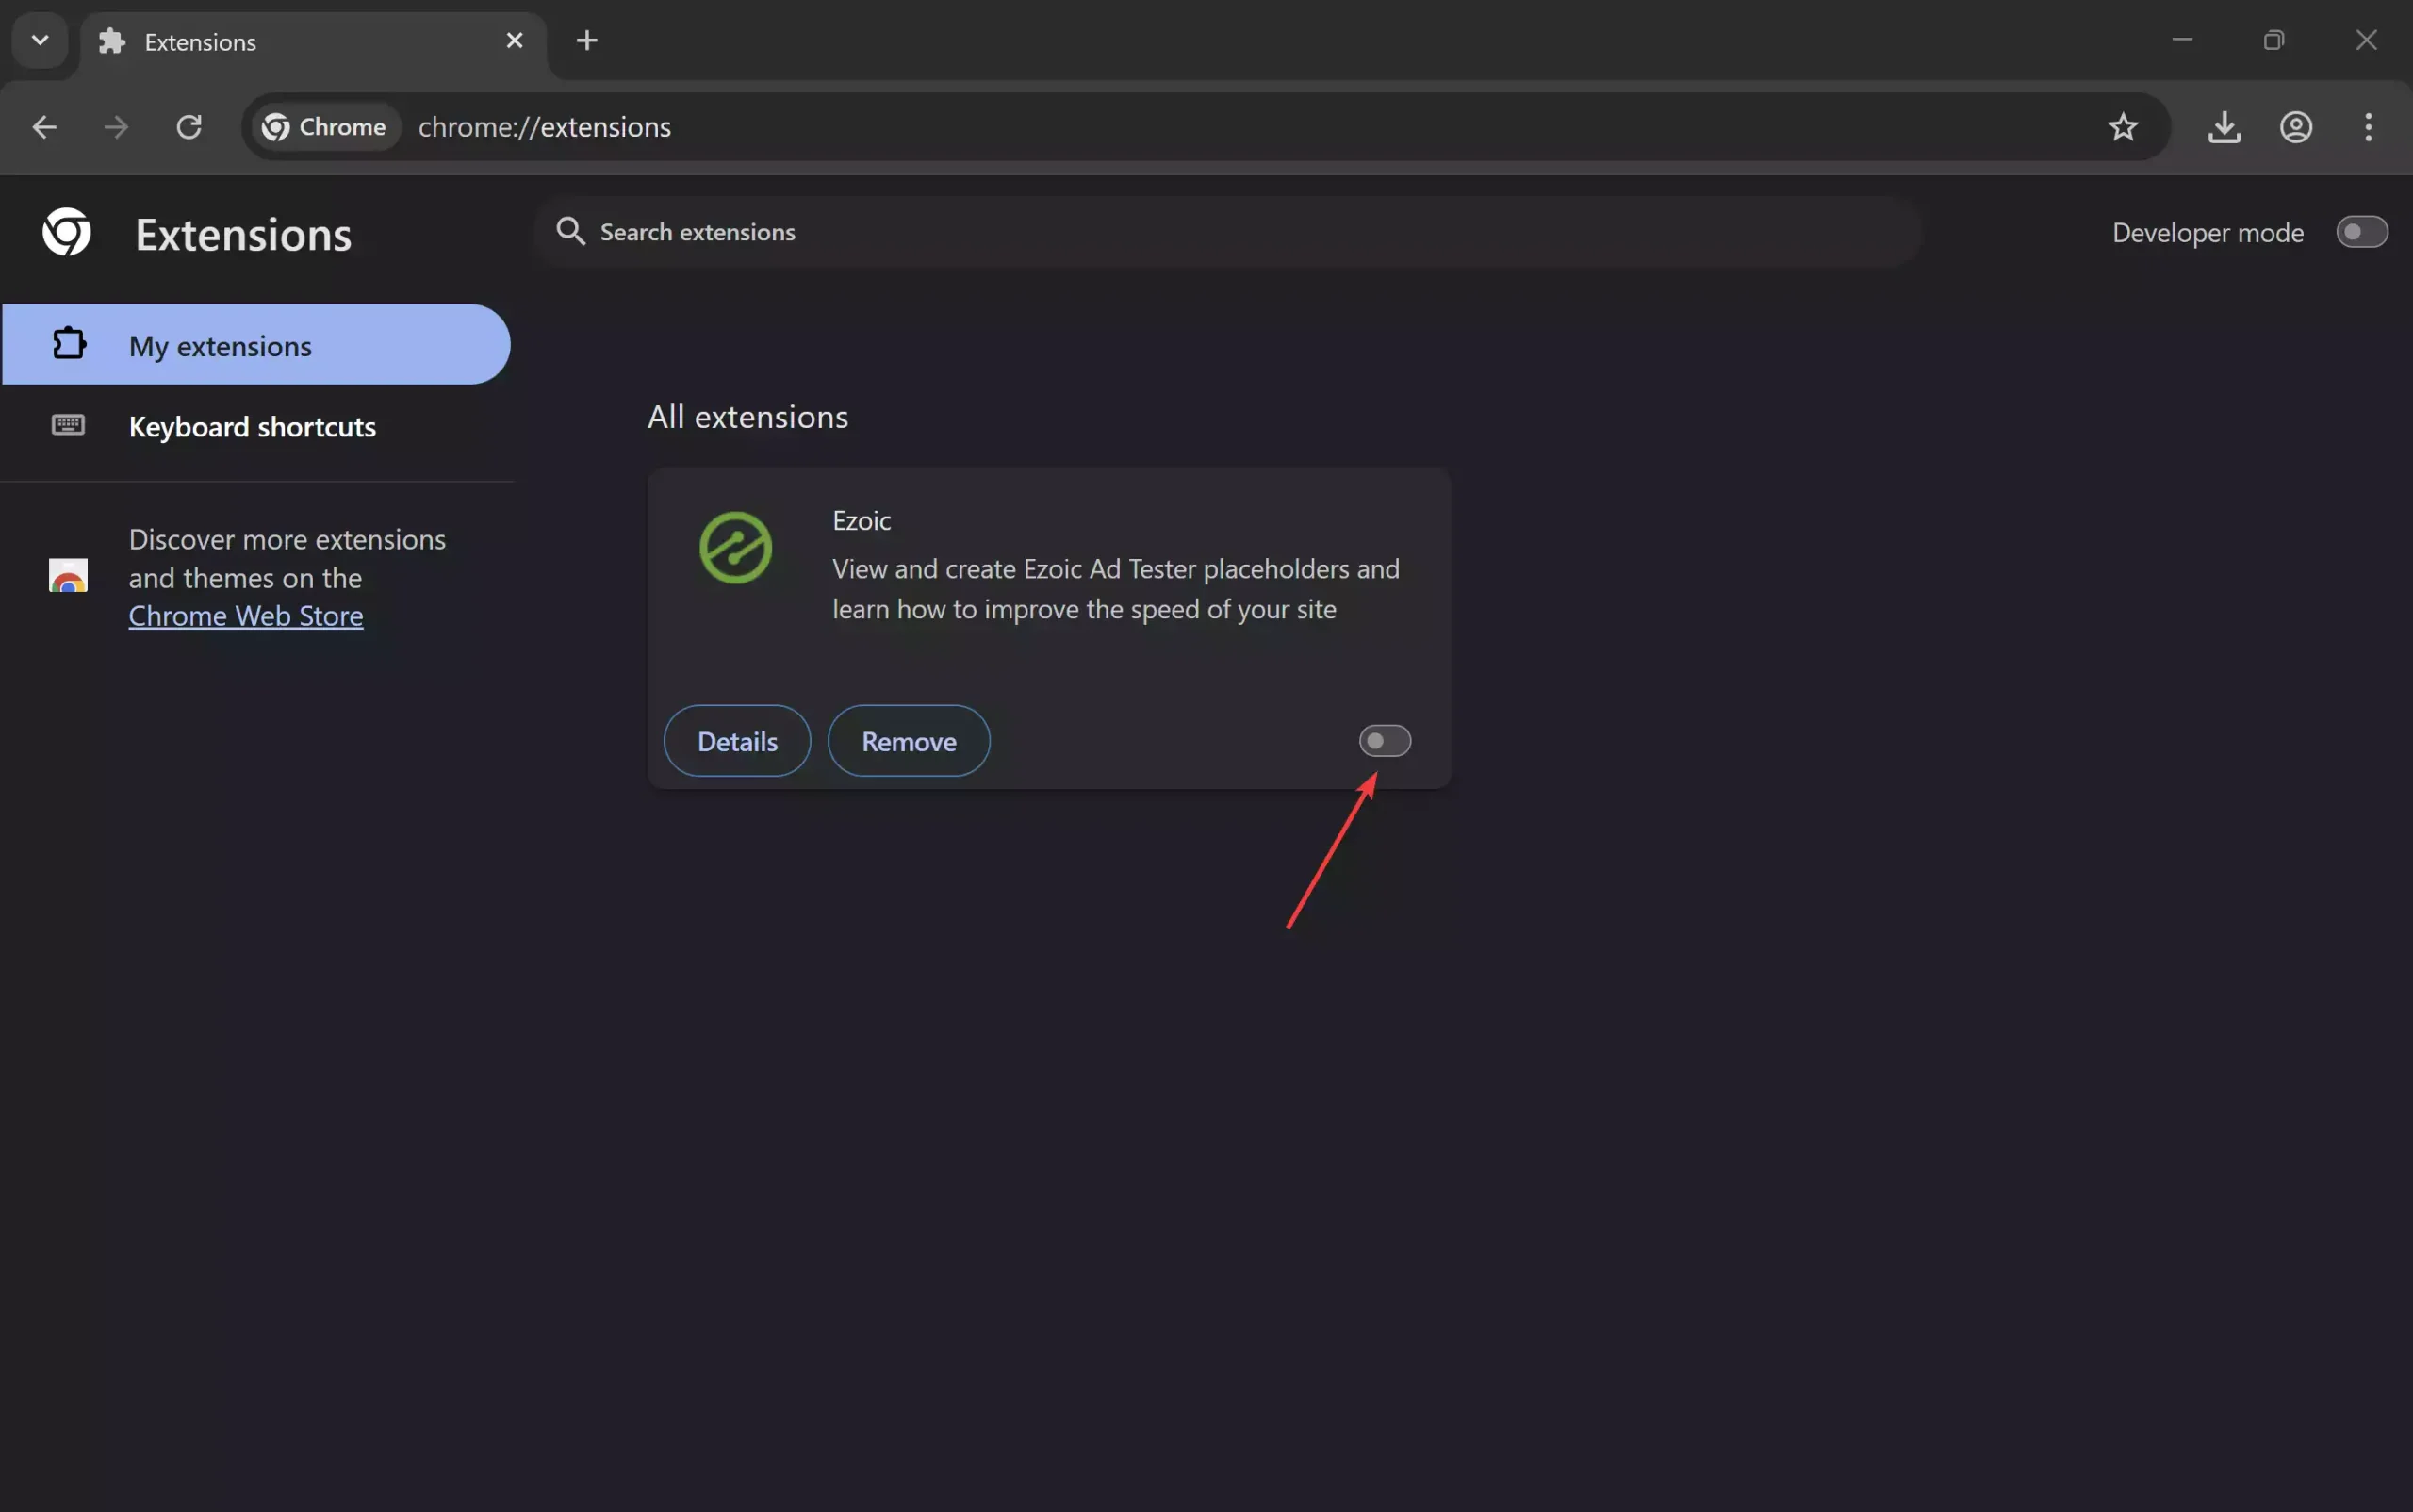Open the tab search dropdown

pyautogui.click(x=39, y=40)
